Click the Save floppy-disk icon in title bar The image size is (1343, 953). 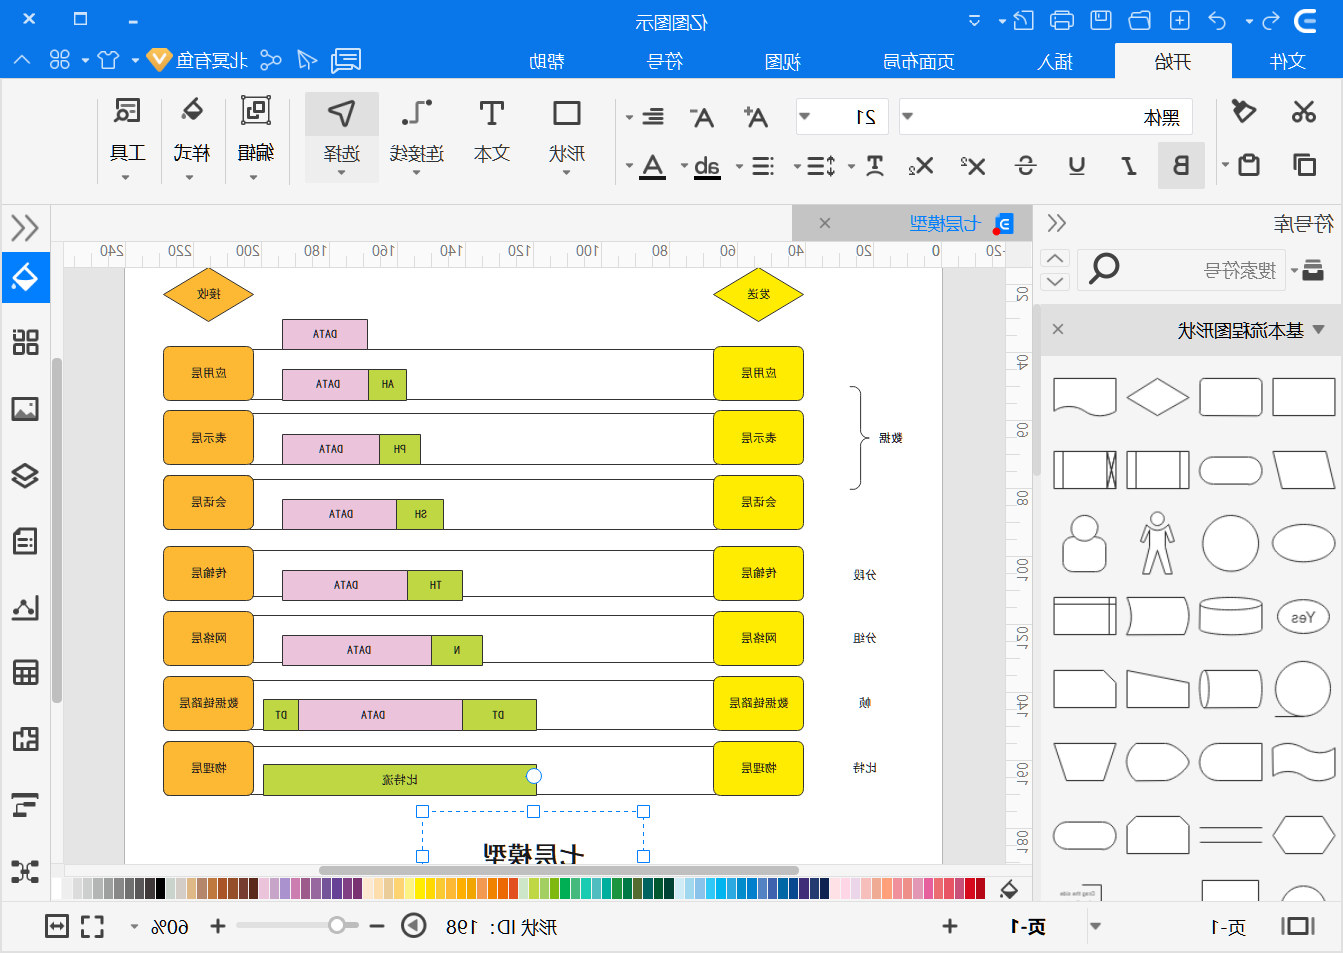pyautogui.click(x=1101, y=20)
